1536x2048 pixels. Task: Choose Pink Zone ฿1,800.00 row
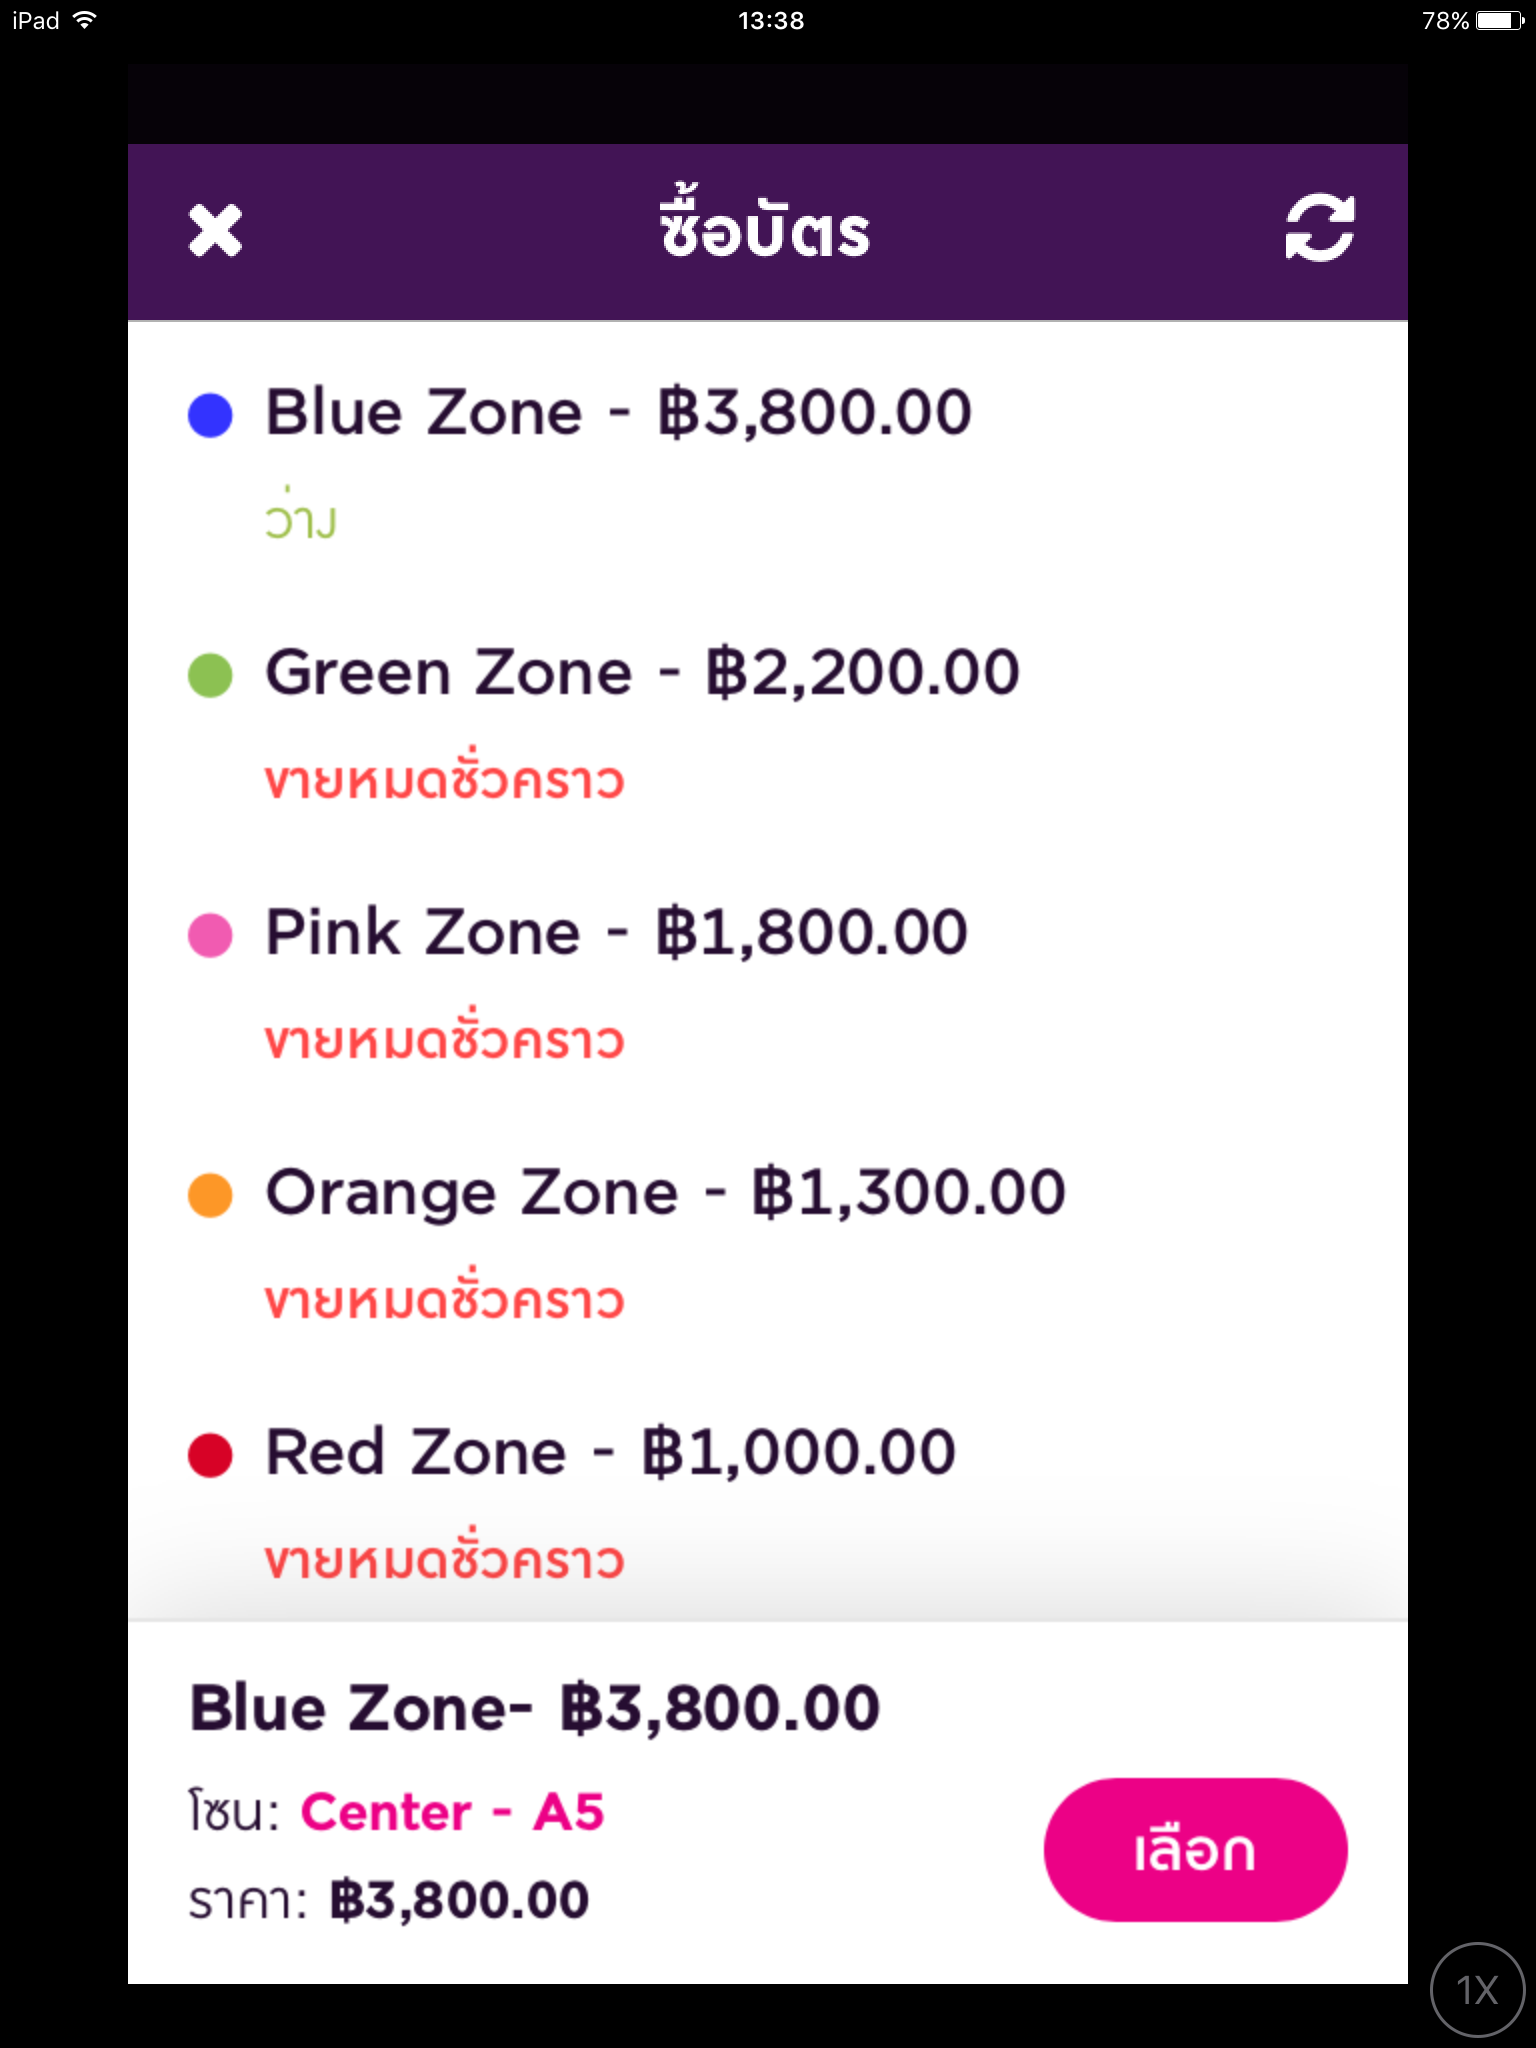[x=768, y=982]
